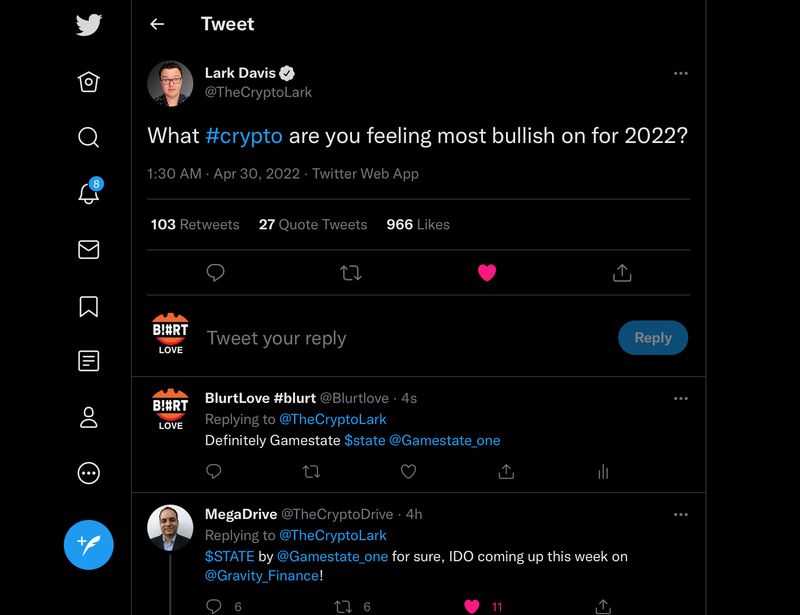Open the Messages envelope icon
Screen dimensions: 800x615
point(89,250)
